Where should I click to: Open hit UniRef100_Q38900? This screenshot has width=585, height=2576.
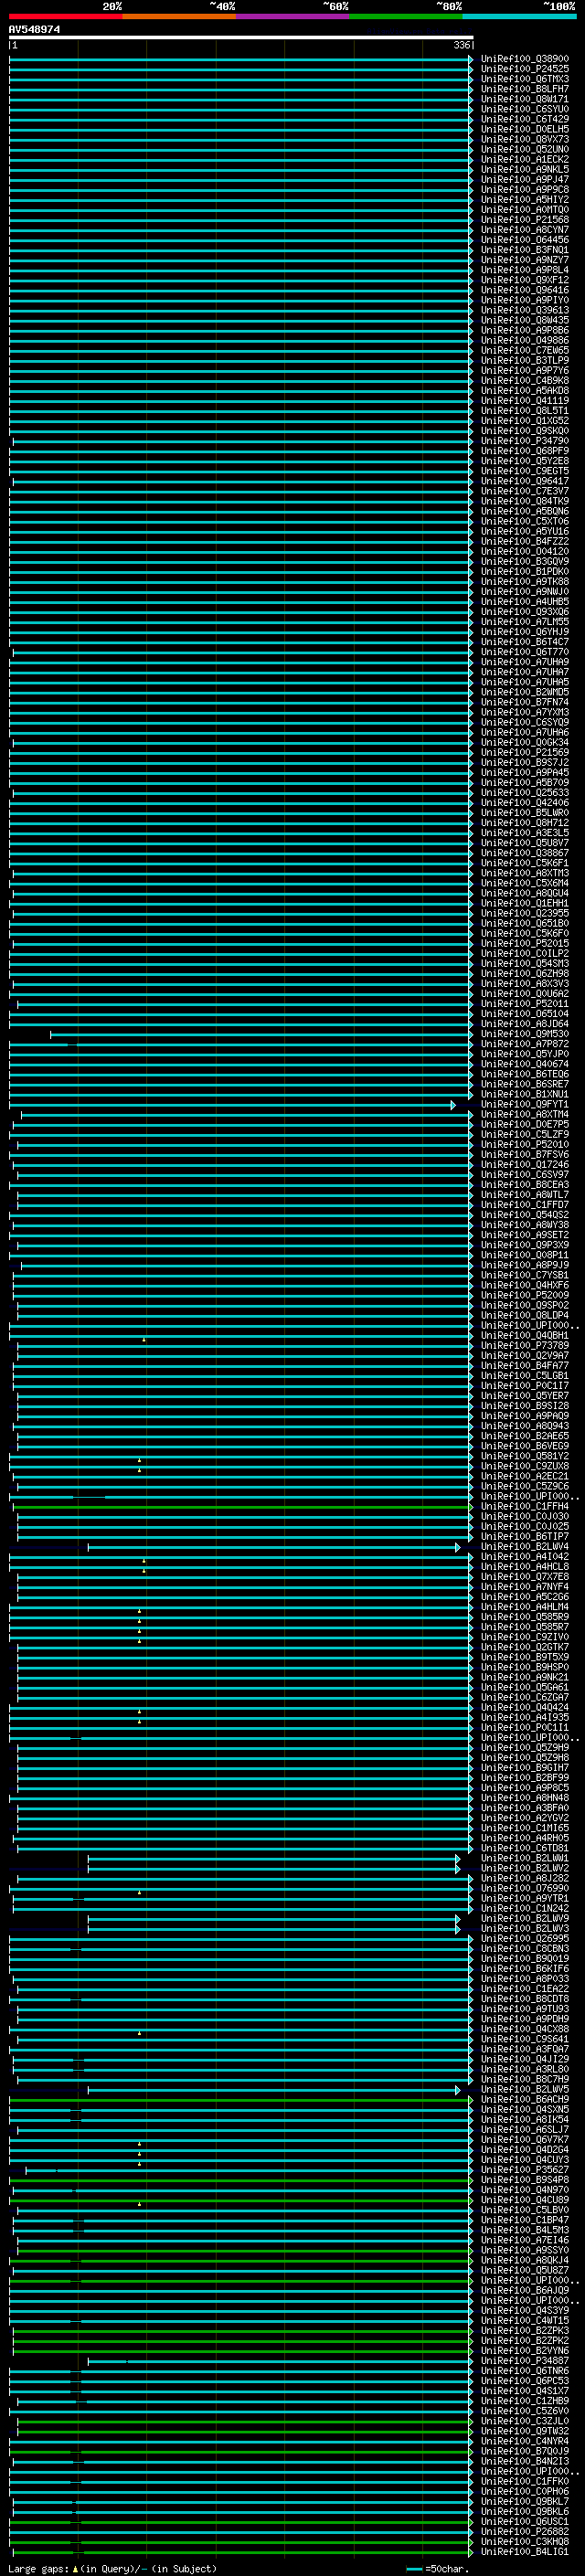pyautogui.click(x=525, y=59)
